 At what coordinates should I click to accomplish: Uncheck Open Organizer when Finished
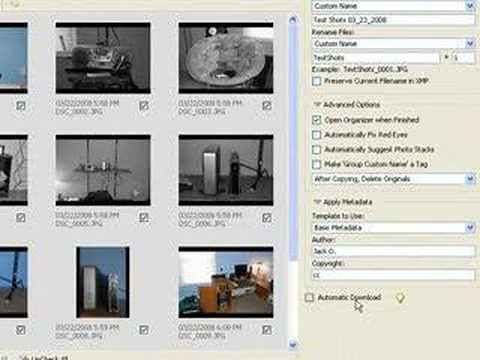[x=317, y=120]
